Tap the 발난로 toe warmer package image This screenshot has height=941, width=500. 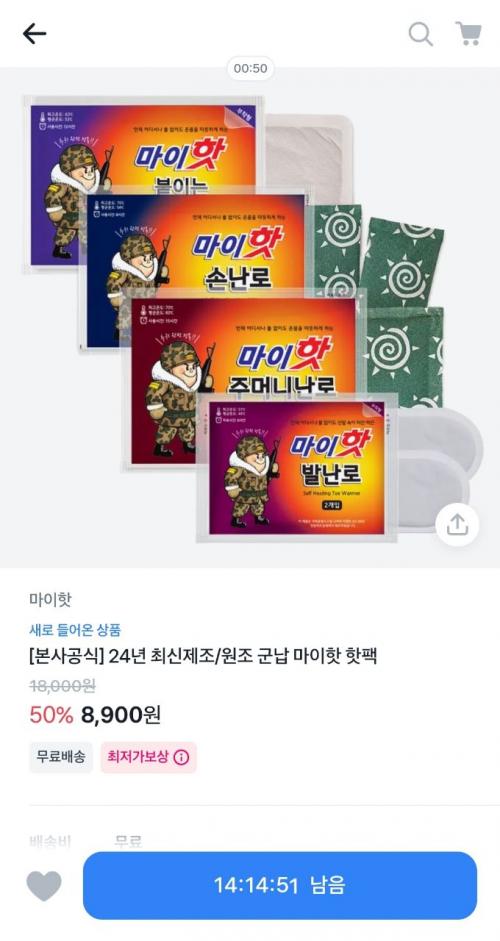297,467
